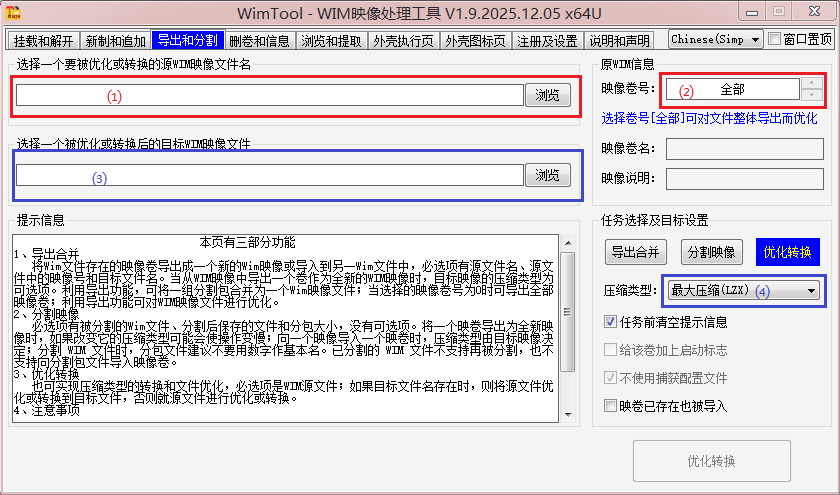This screenshot has height=495, width=840.
Task: Enable 映卷已存在也被导入 checkbox
Action: (611, 406)
